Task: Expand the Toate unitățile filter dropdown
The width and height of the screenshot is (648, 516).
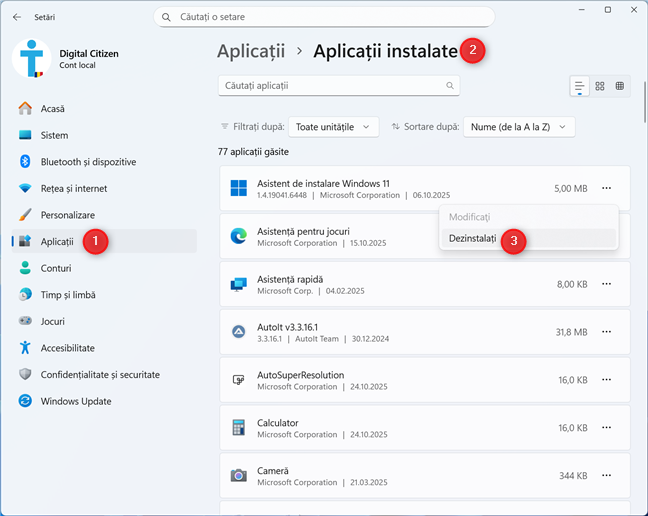Action: 333,127
